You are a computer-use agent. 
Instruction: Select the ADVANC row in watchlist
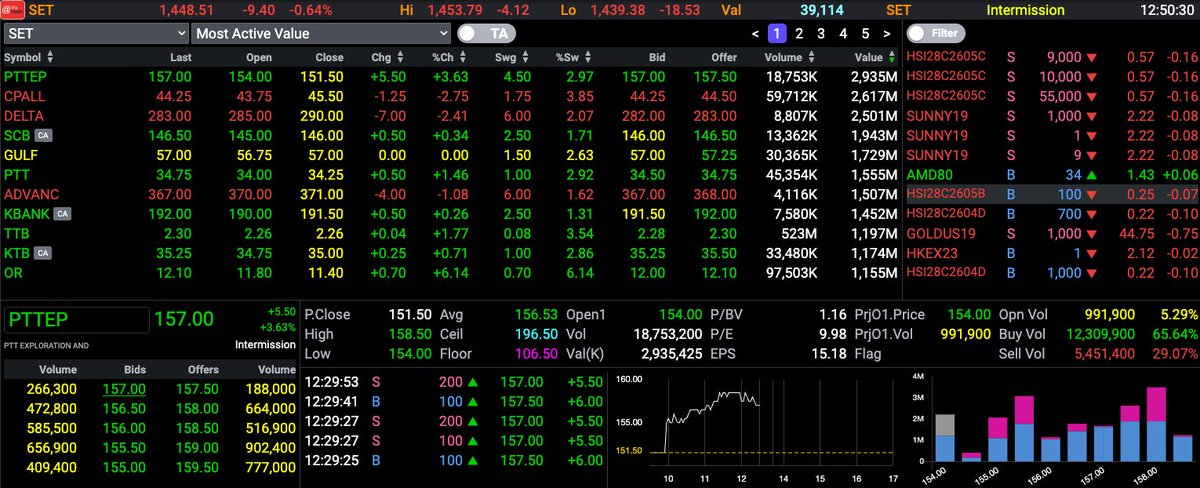450,194
